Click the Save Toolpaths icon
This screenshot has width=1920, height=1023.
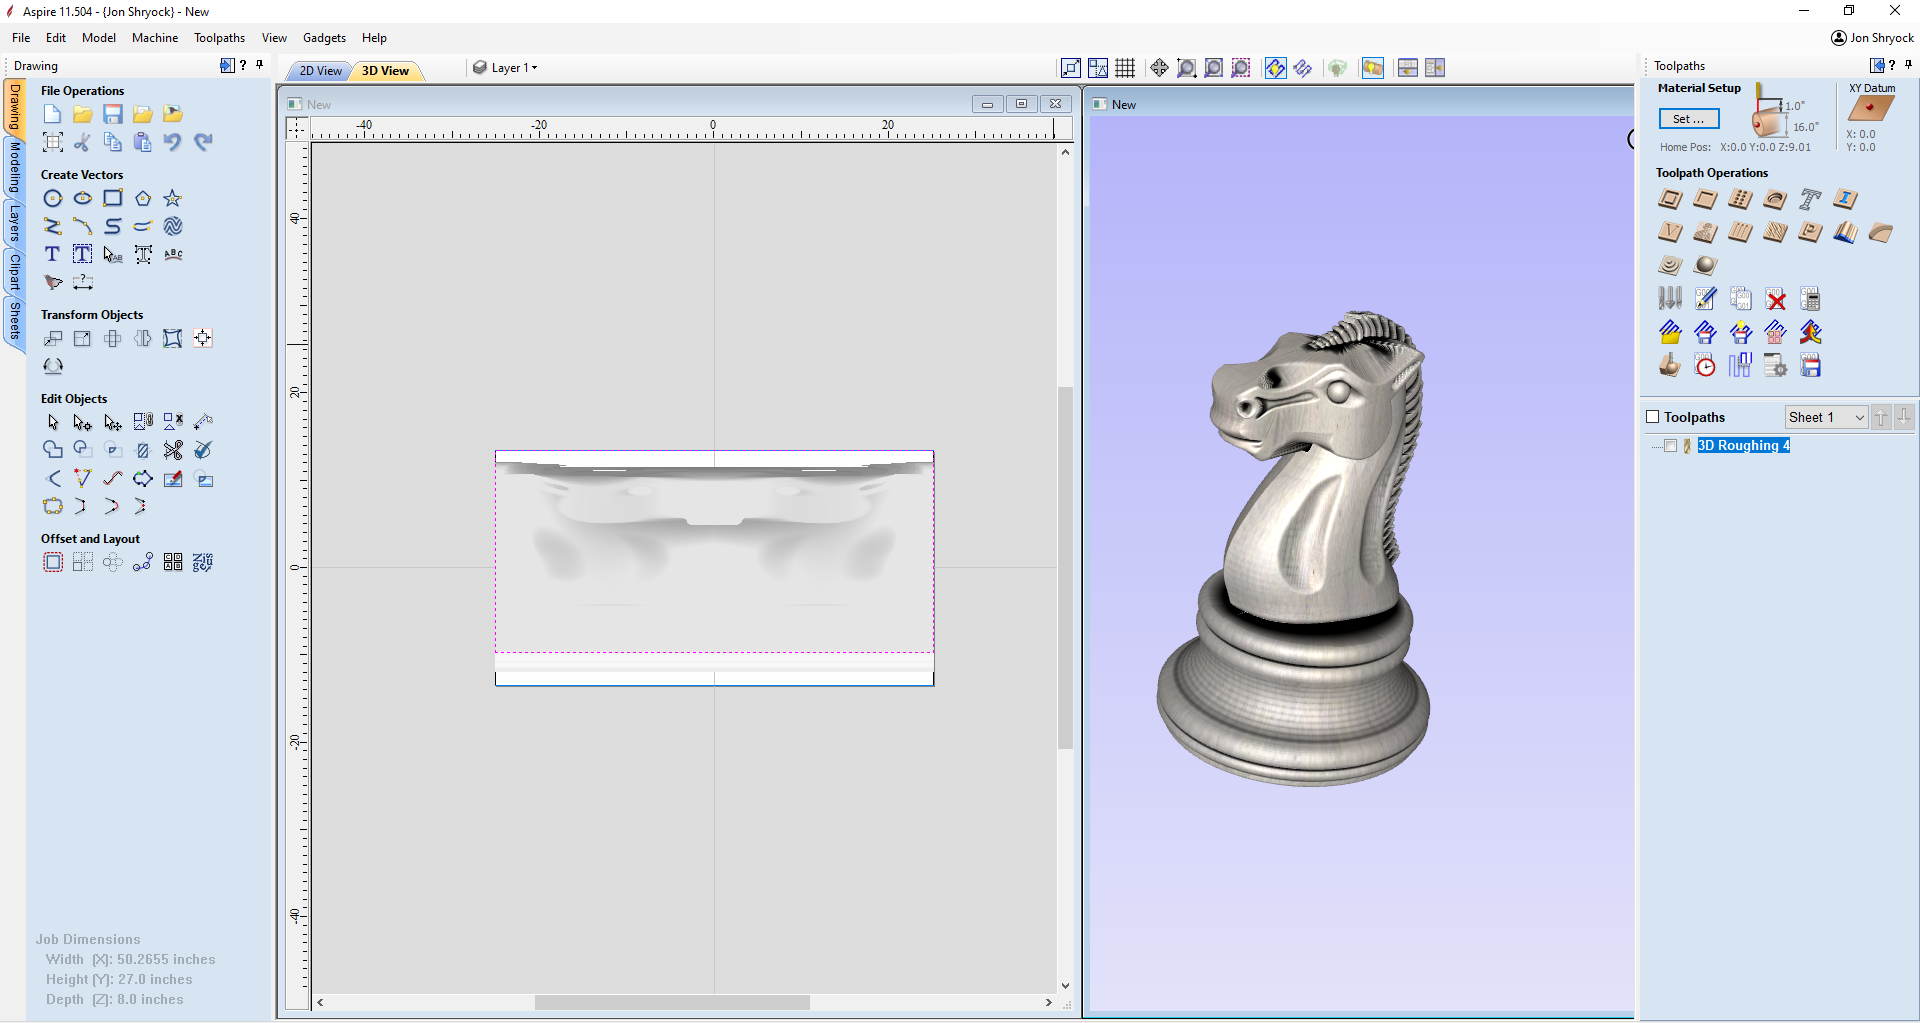point(1810,366)
